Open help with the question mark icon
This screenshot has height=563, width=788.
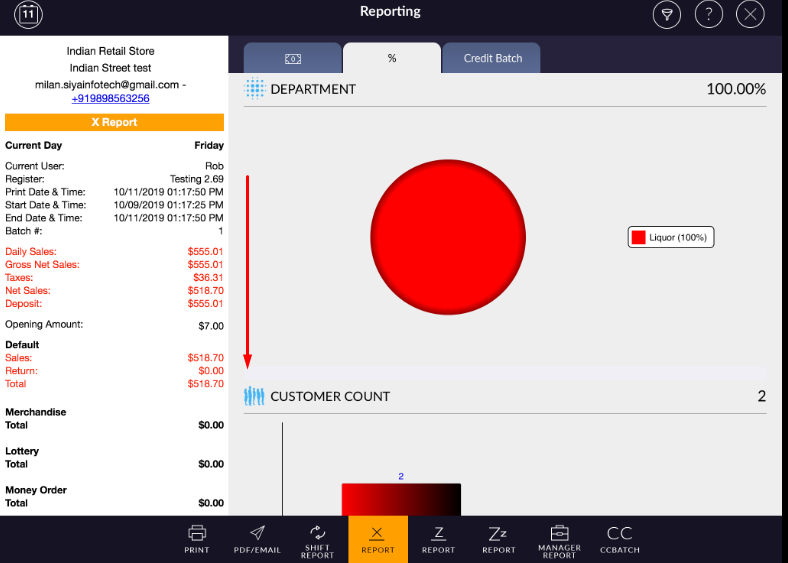(708, 14)
